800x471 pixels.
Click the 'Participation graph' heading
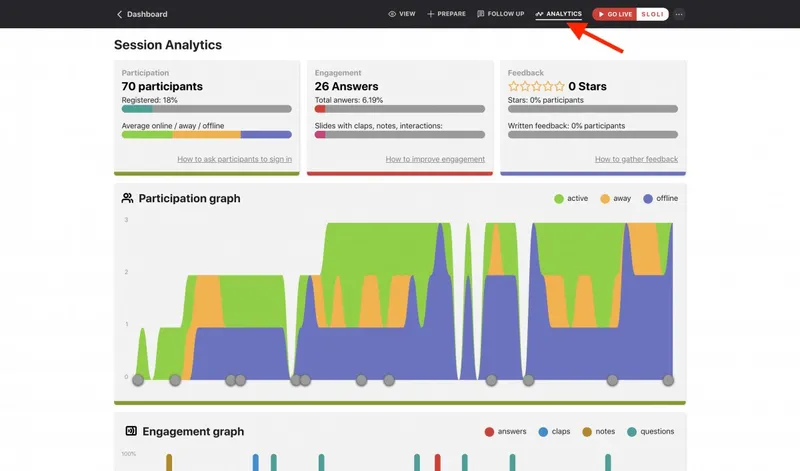coord(189,199)
